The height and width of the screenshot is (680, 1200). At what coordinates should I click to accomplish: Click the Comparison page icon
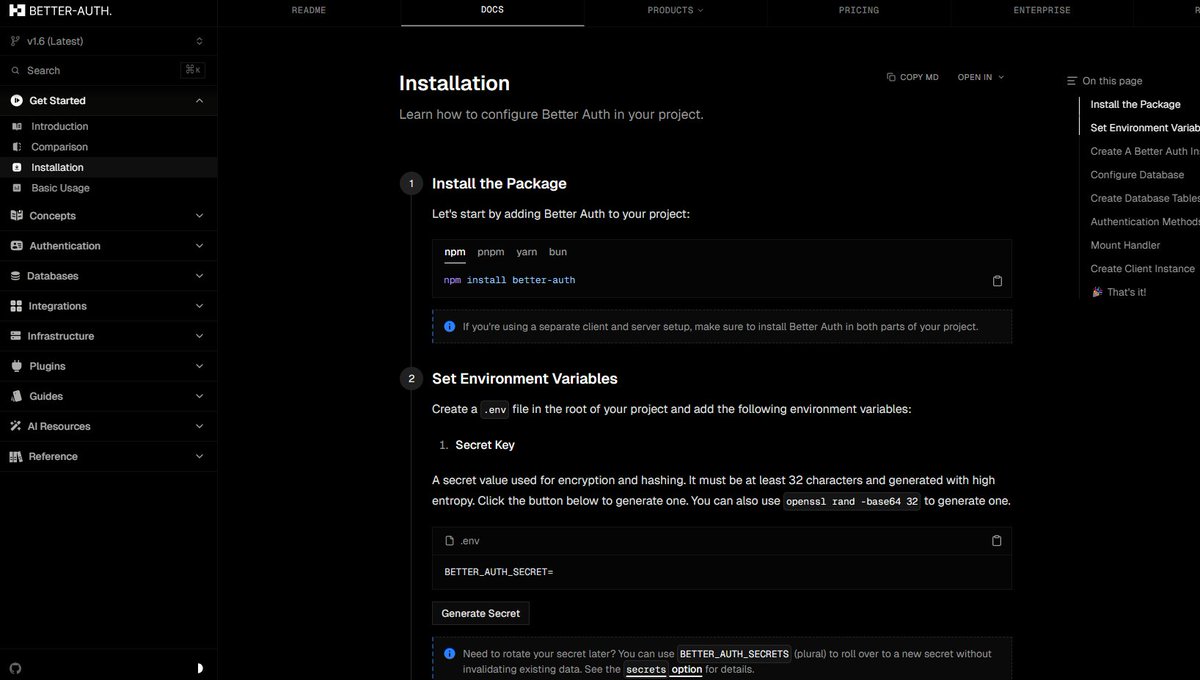point(16,147)
